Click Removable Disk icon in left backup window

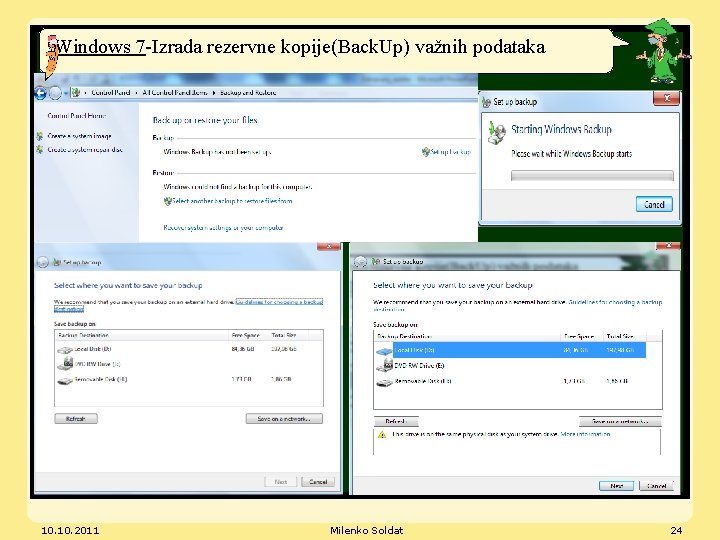tap(65, 380)
